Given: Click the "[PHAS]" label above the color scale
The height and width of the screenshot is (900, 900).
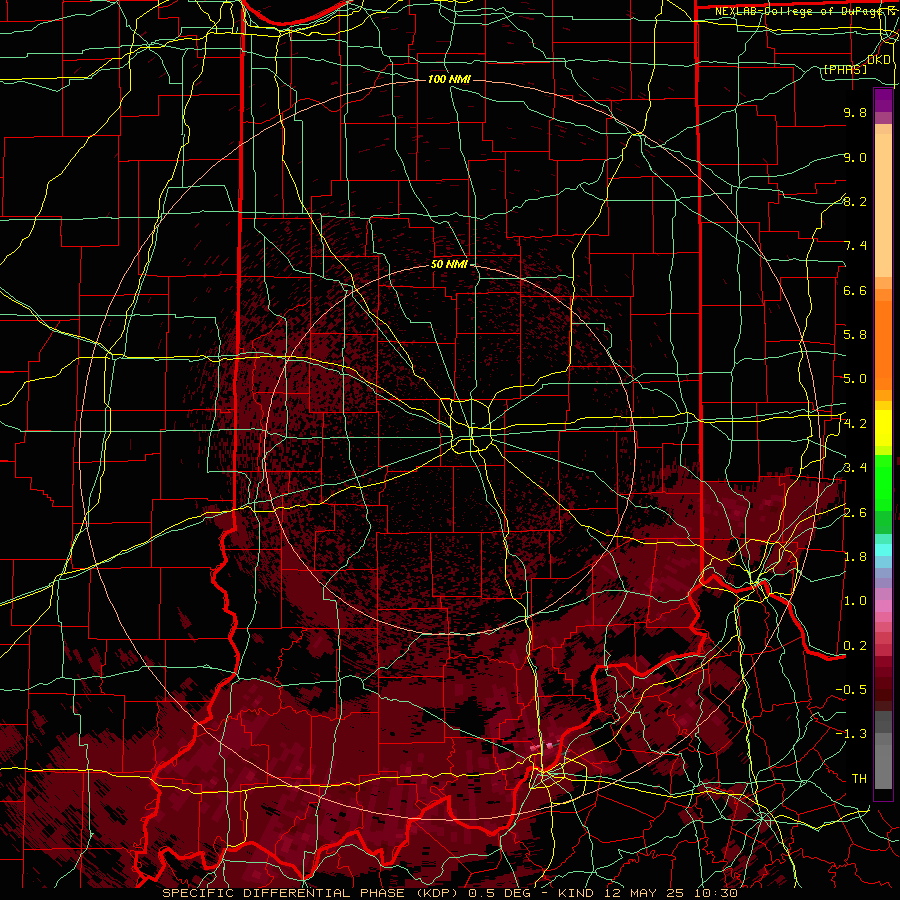Looking at the screenshot, I should (845, 69).
